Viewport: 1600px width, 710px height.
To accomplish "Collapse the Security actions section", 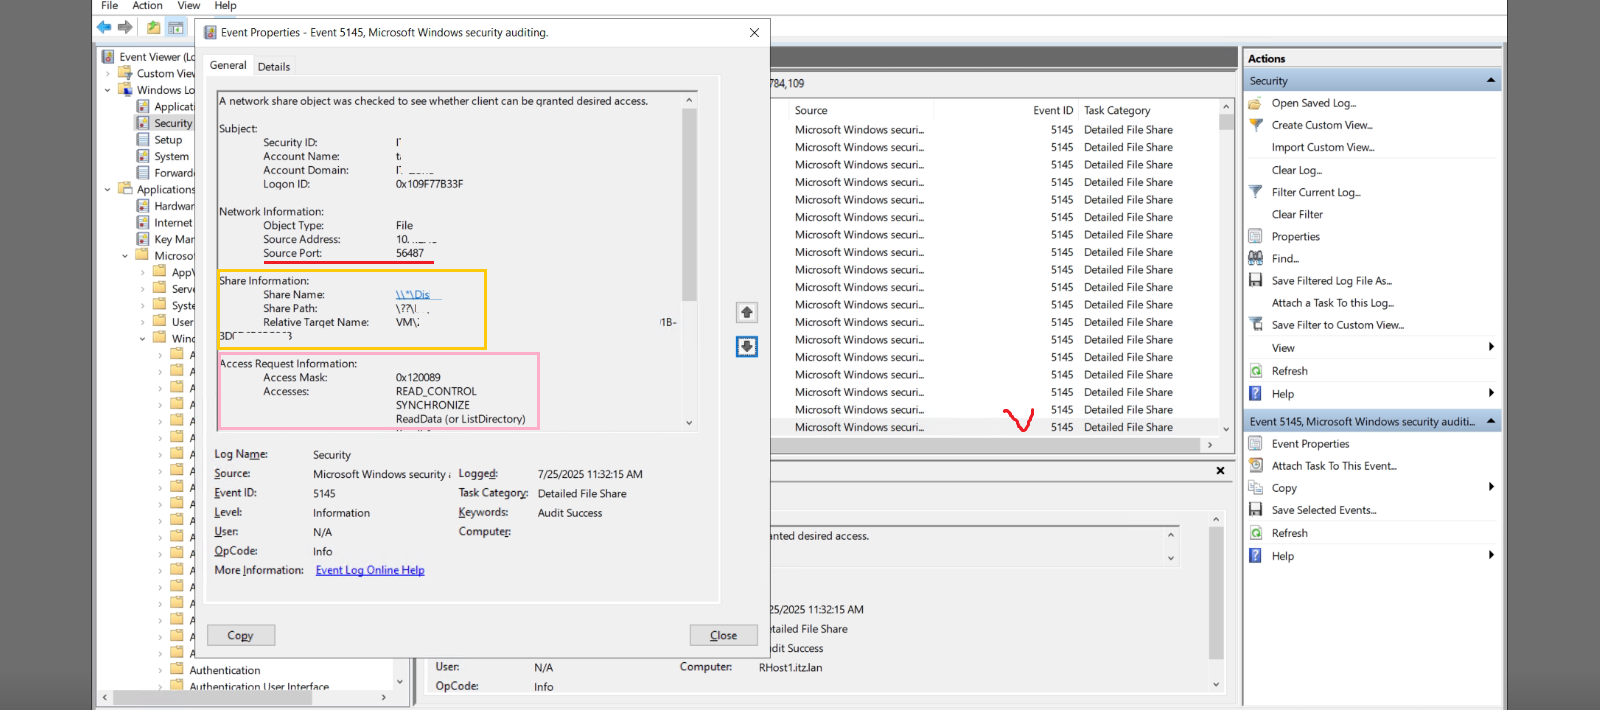I will (1491, 80).
